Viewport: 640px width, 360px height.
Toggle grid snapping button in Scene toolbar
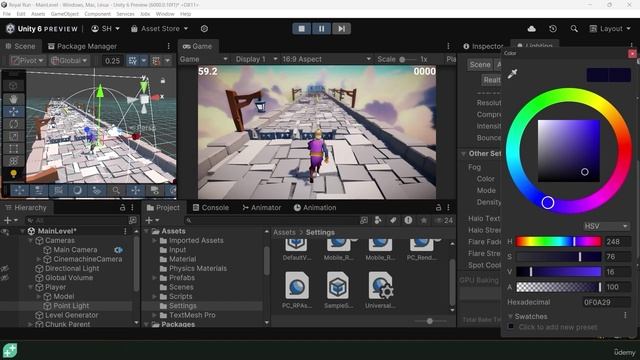pyautogui.click(x=133, y=61)
